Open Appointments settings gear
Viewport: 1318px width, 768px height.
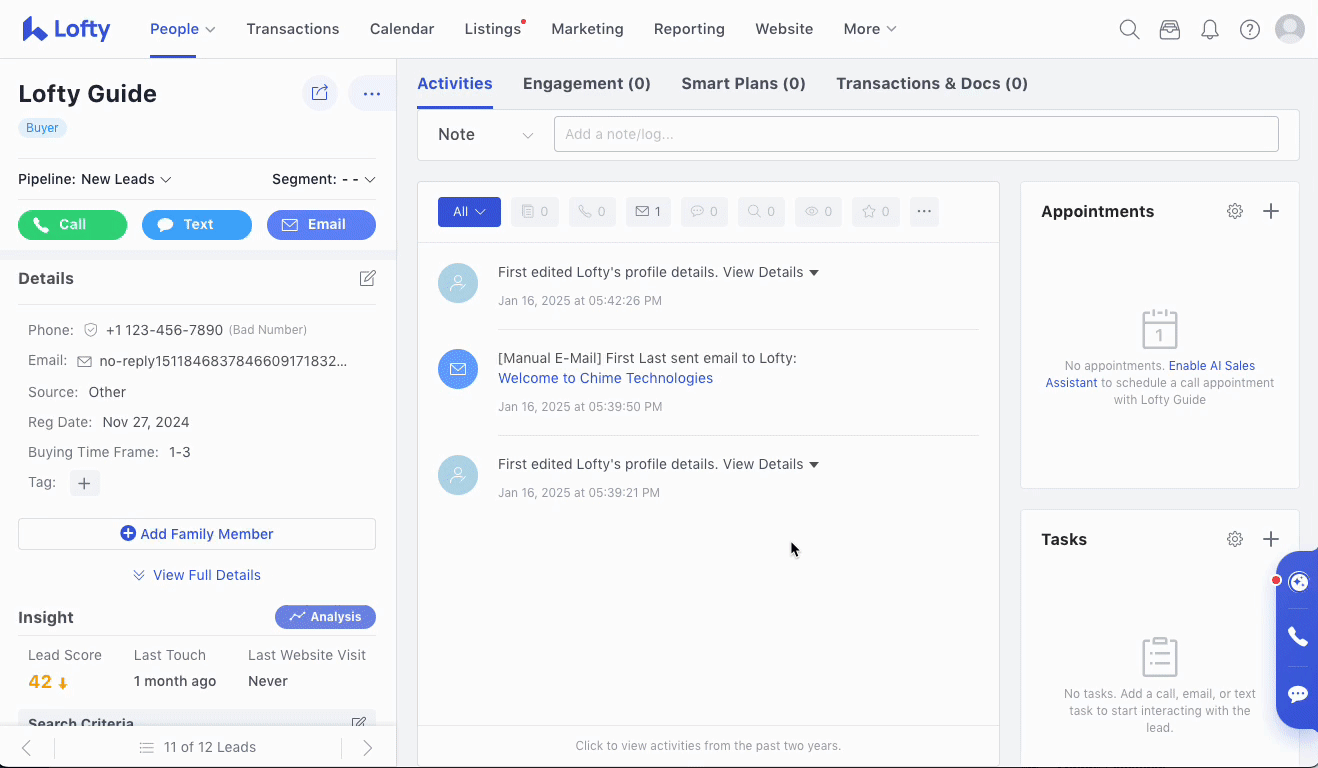coord(1235,211)
